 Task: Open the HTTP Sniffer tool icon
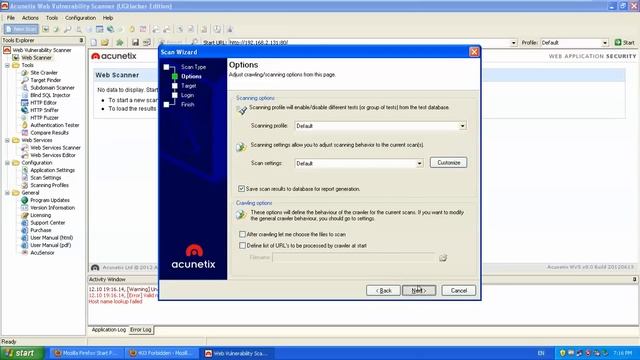click(x=24, y=110)
